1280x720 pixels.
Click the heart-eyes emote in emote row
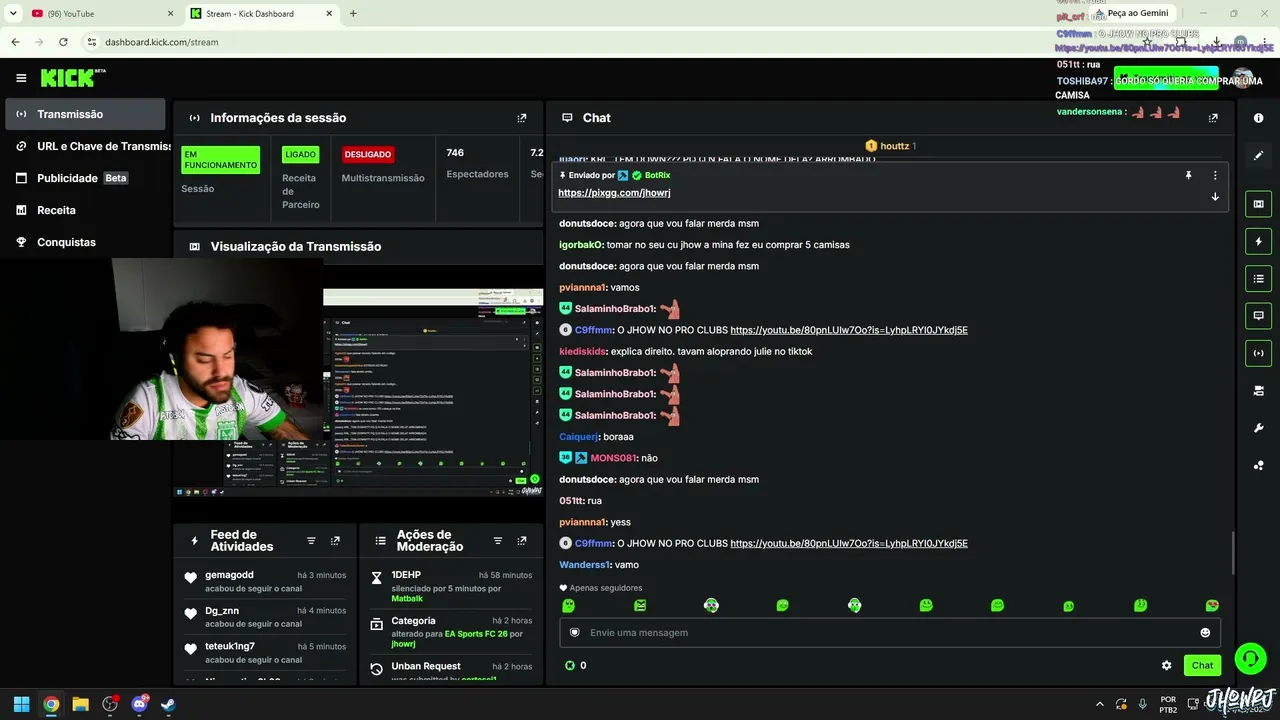(x=1212, y=605)
